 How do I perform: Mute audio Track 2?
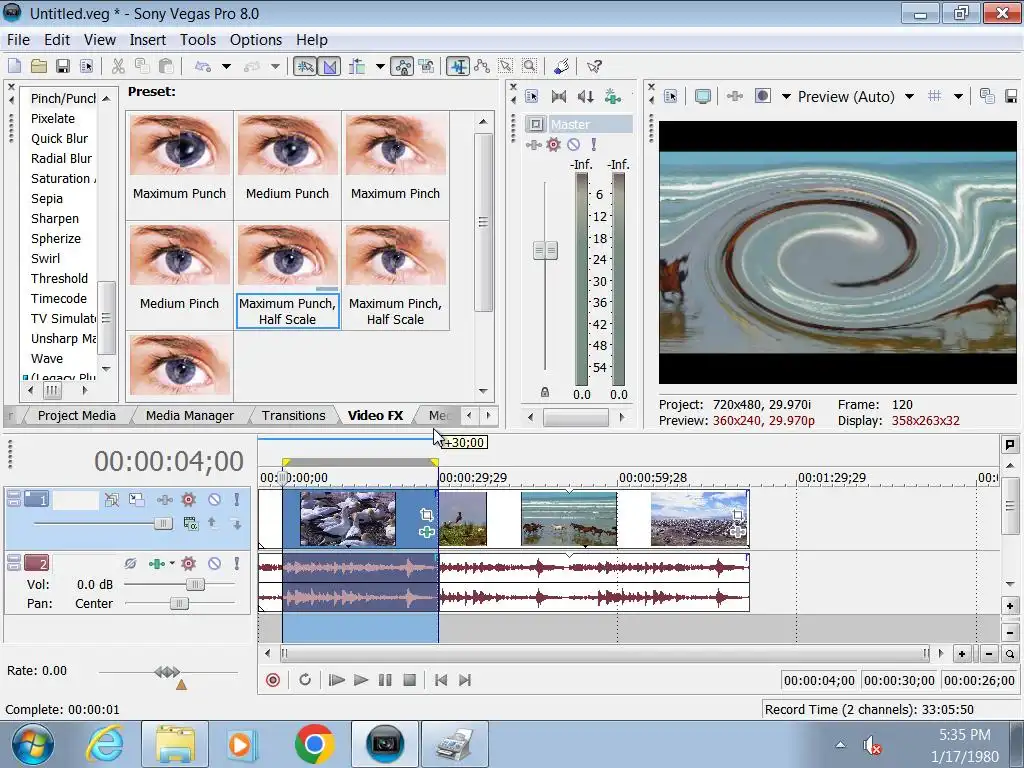(214, 563)
